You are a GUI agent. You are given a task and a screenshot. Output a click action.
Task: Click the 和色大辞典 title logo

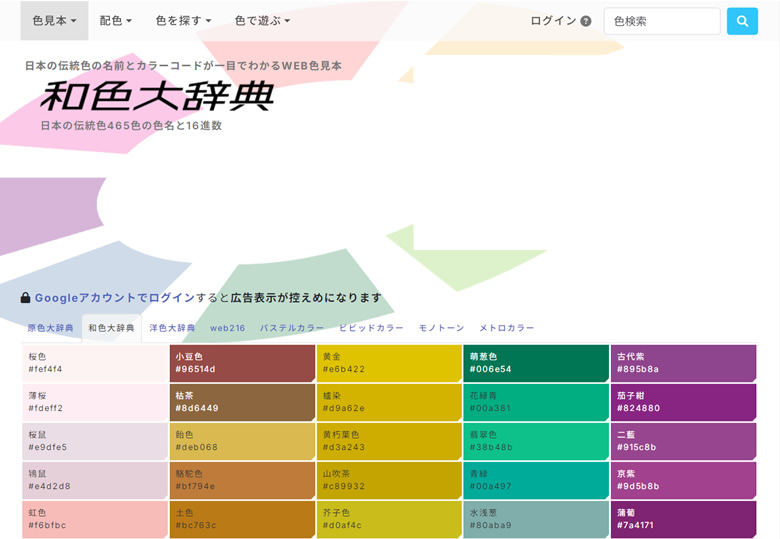157,96
